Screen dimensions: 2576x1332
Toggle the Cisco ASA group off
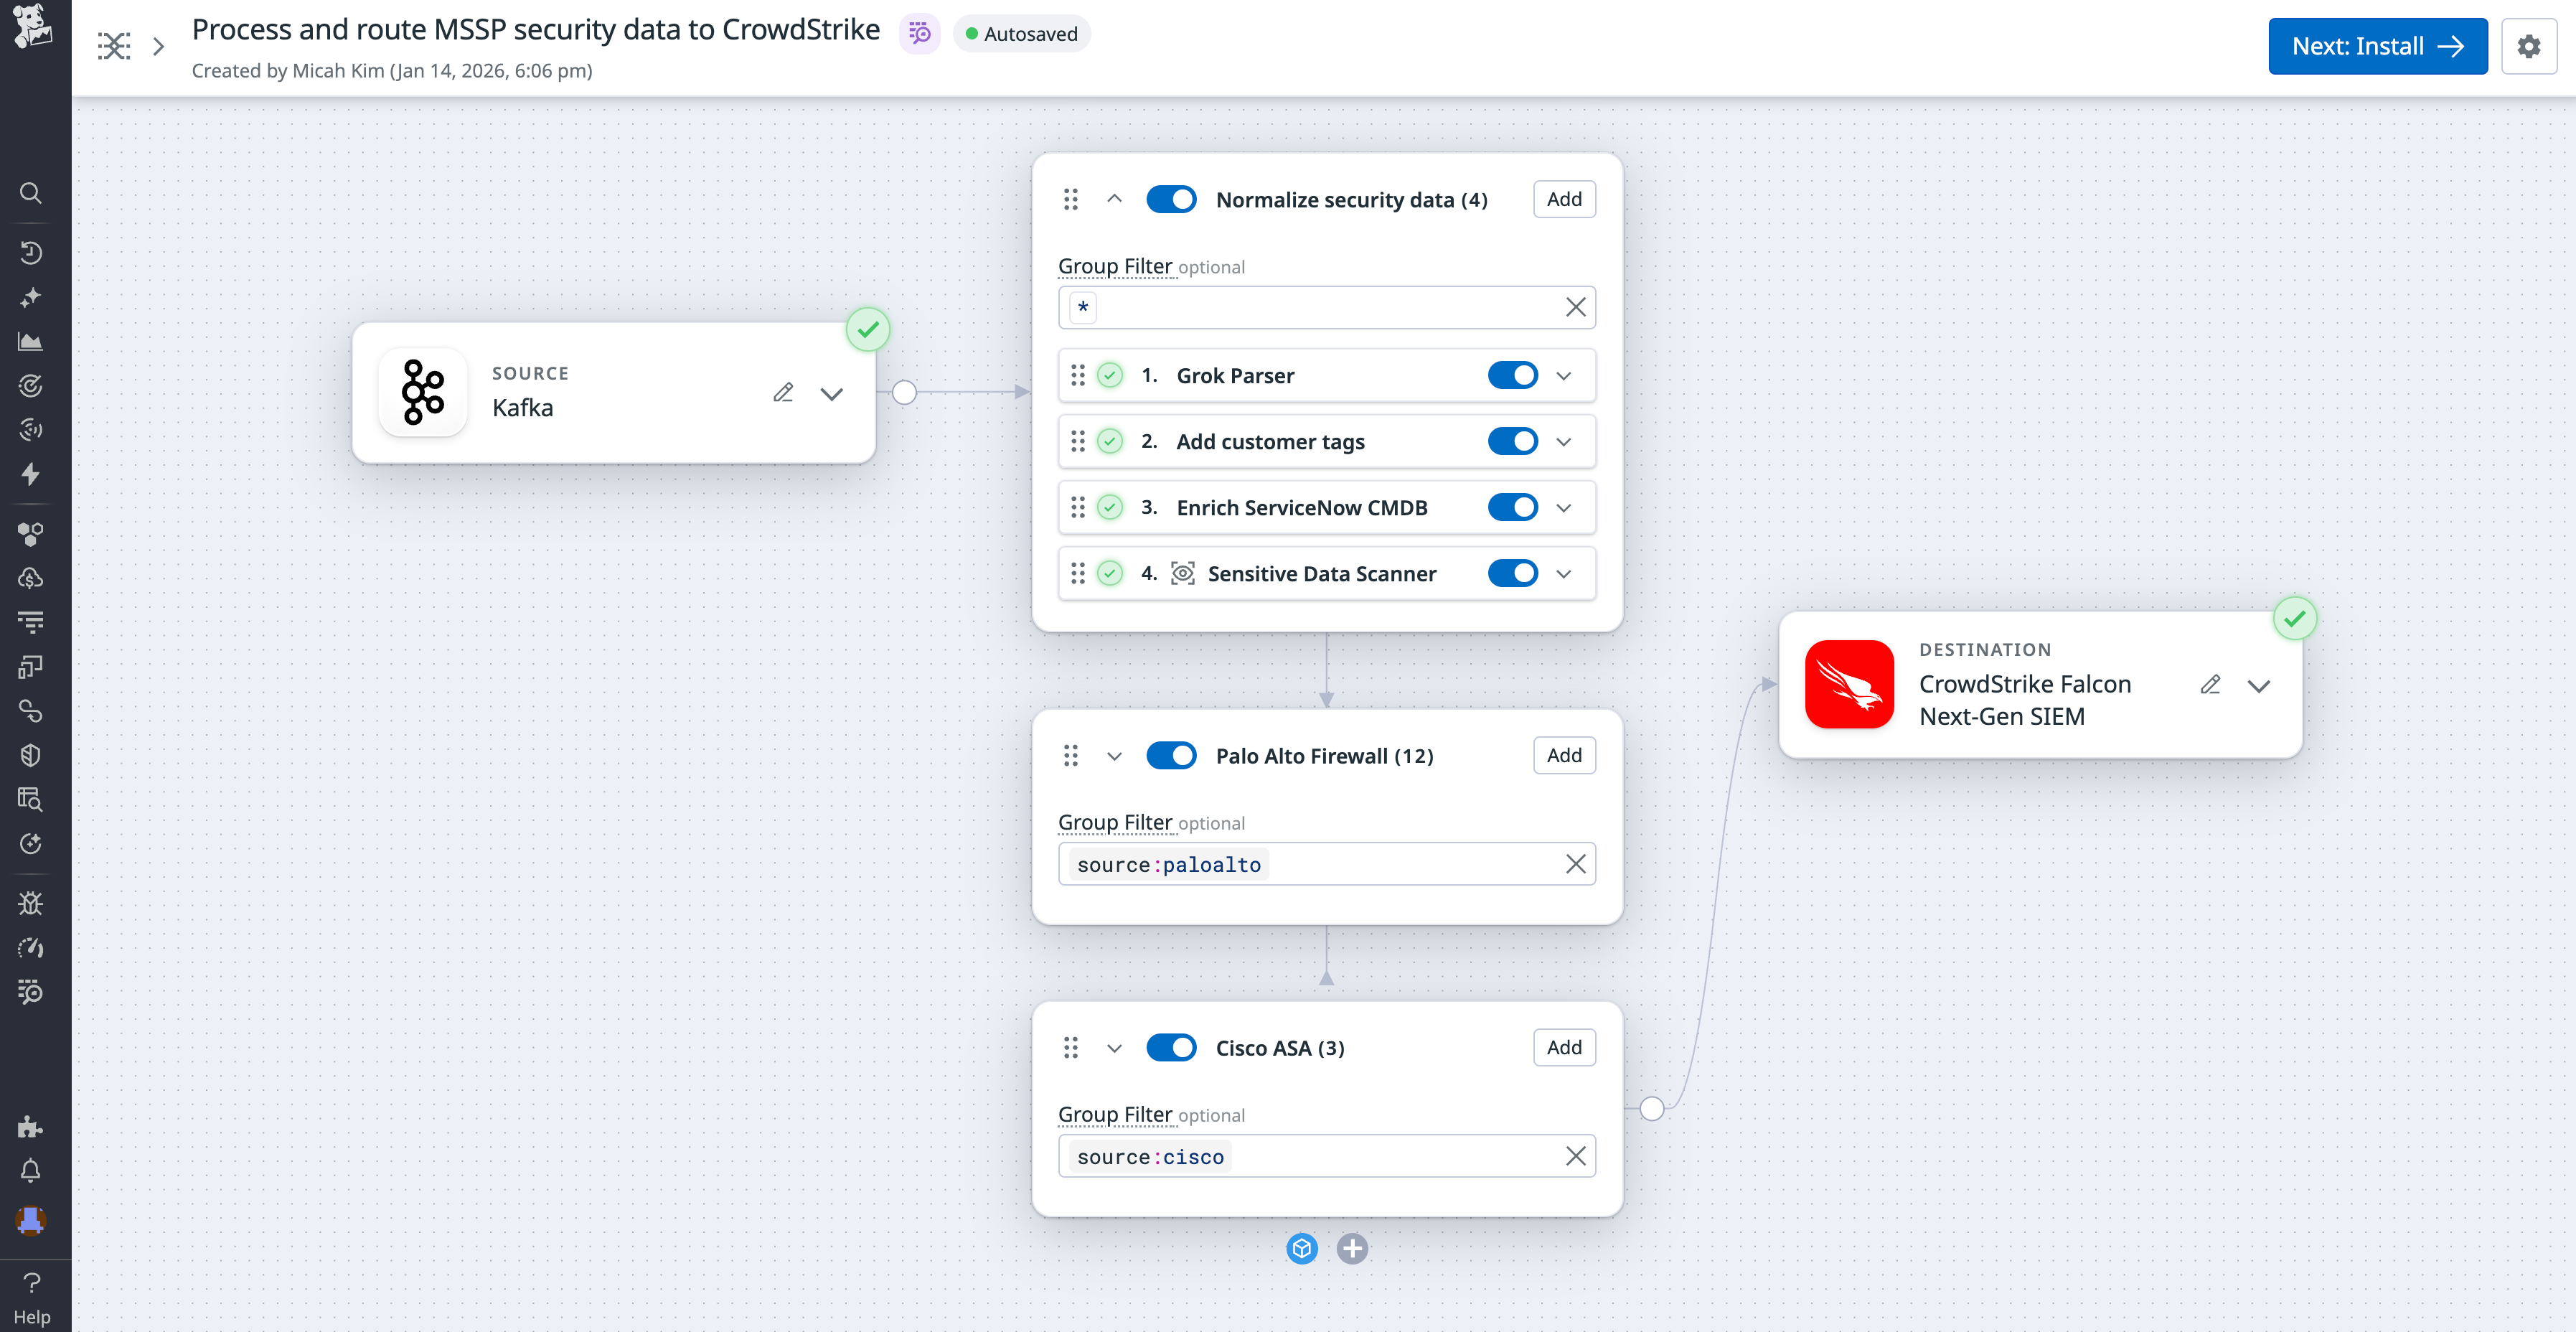click(x=1171, y=1047)
